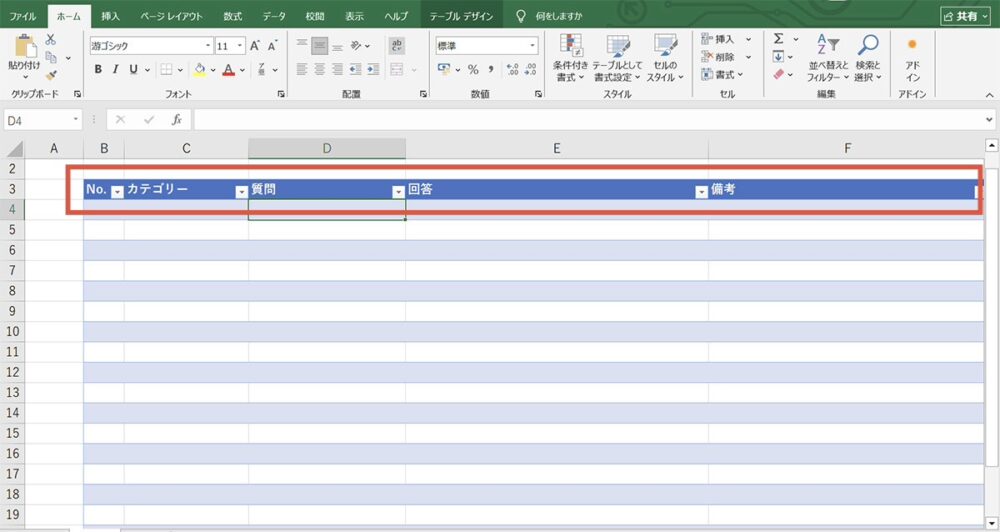Toggle bottom vertical alignment
The image size is (1000, 532).
point(337,46)
